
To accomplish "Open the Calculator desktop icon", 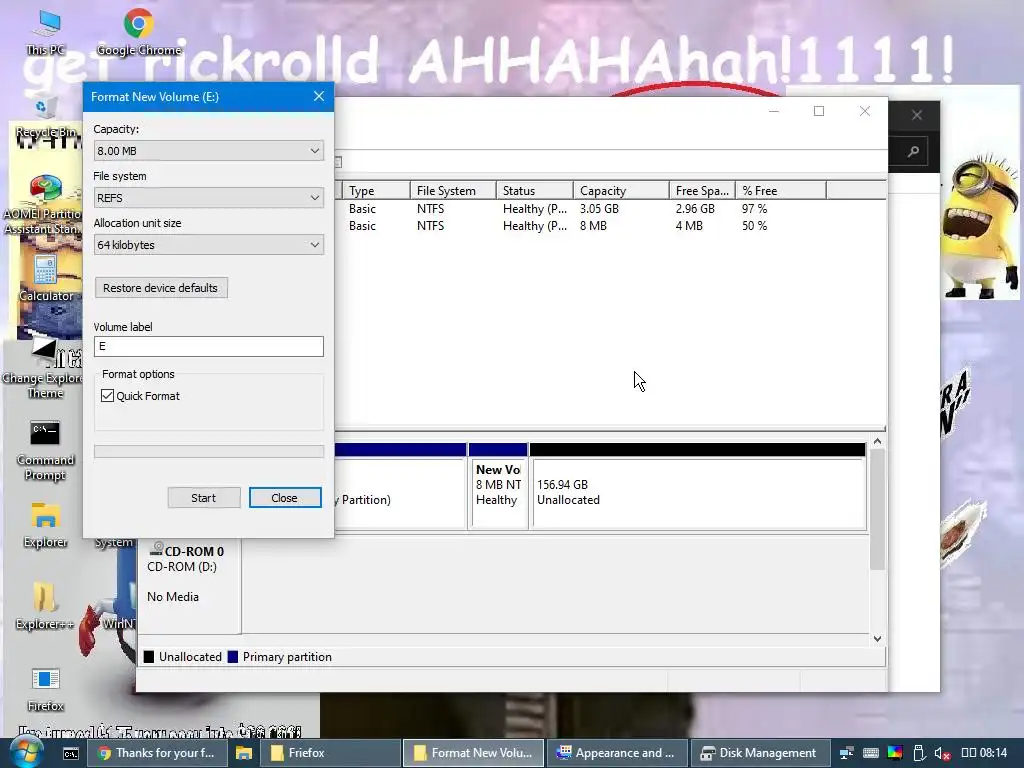I will (x=45, y=278).
